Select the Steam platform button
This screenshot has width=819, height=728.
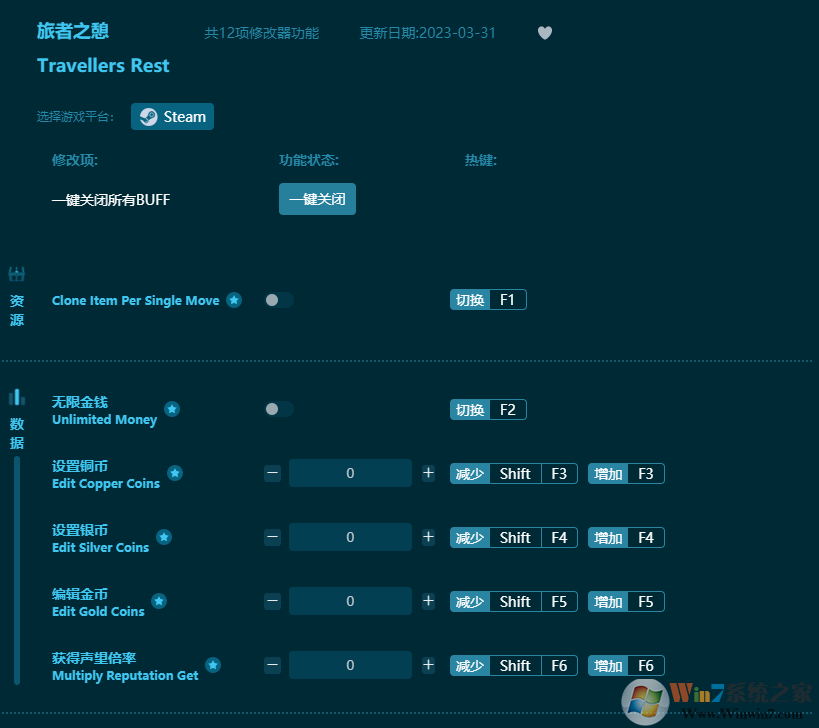[x=172, y=116]
